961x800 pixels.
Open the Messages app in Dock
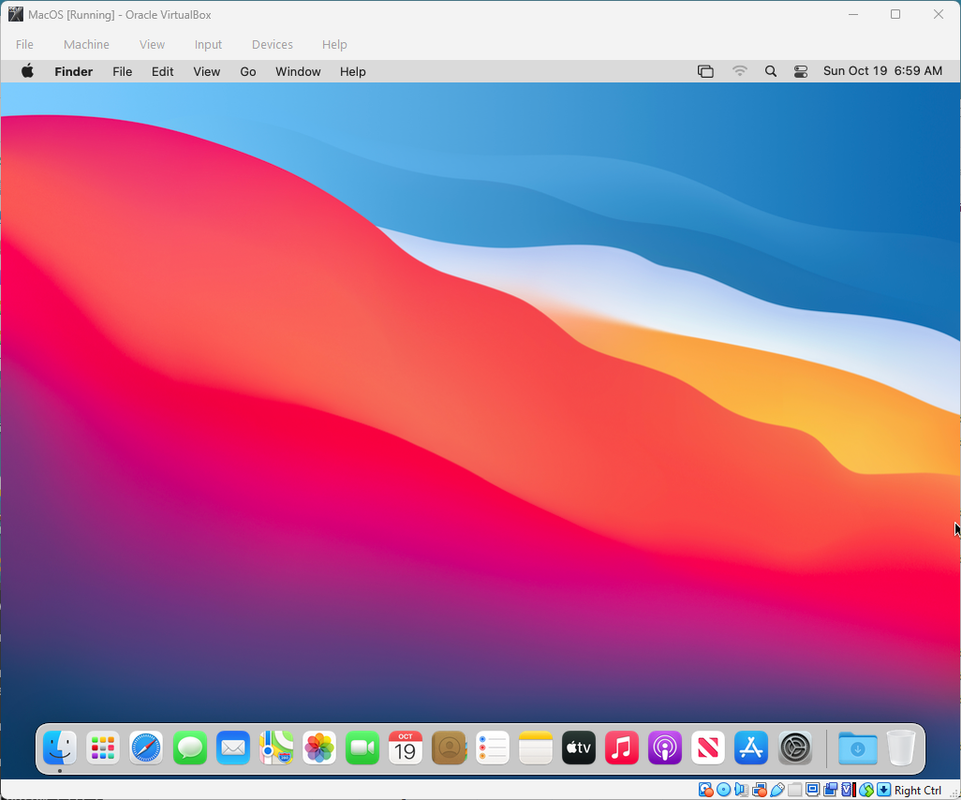pos(190,747)
